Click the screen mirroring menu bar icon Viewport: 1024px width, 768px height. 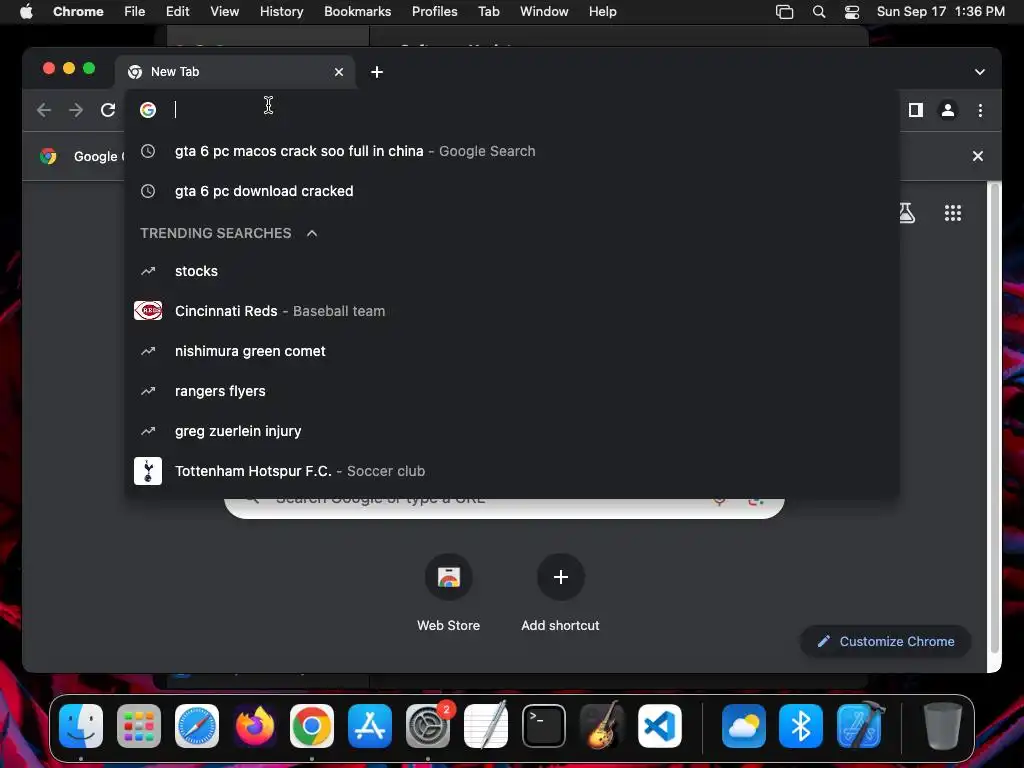point(784,12)
